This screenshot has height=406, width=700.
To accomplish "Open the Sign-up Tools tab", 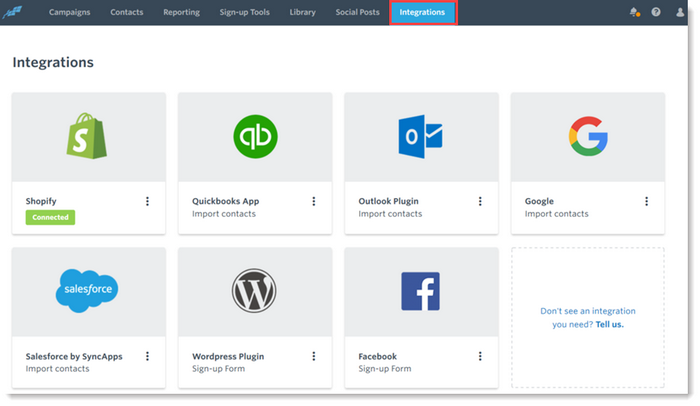I will 245,12.
